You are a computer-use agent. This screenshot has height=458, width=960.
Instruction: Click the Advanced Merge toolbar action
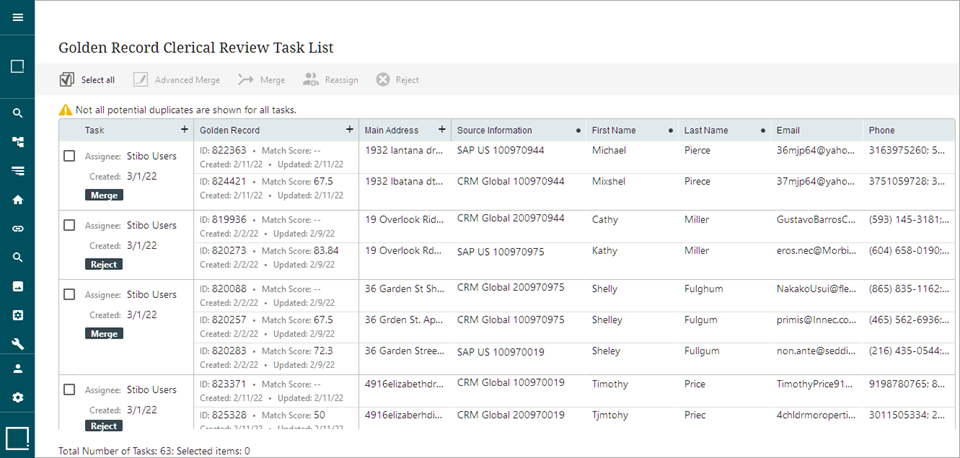click(176, 80)
